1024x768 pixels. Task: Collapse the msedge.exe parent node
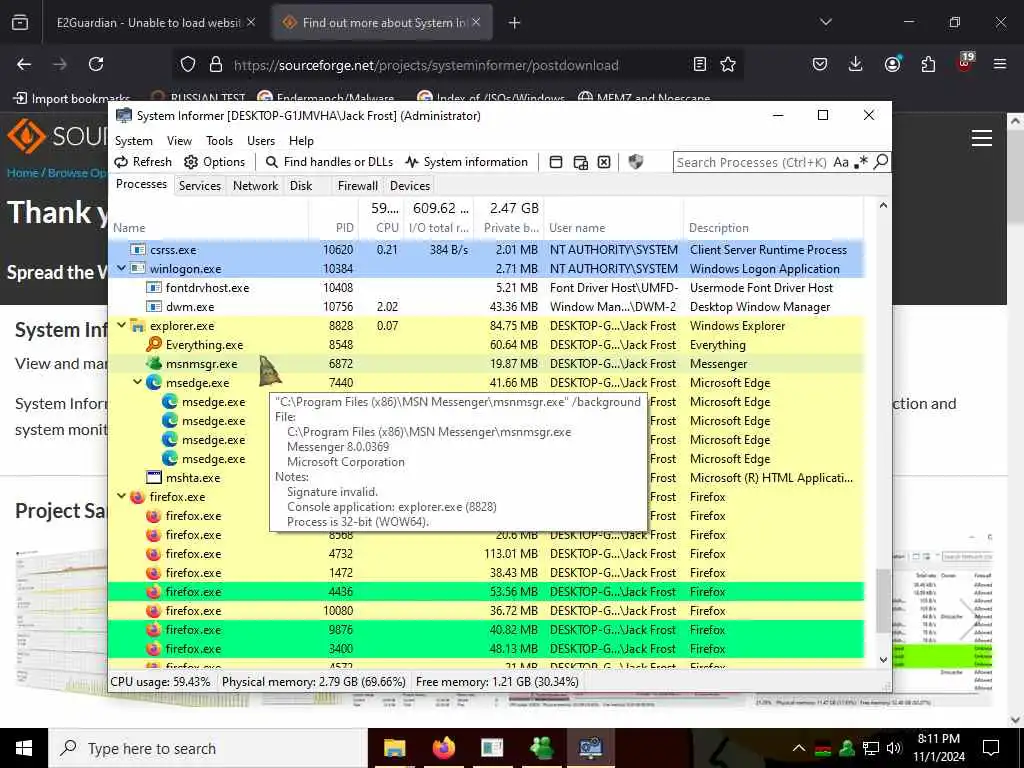click(137, 382)
